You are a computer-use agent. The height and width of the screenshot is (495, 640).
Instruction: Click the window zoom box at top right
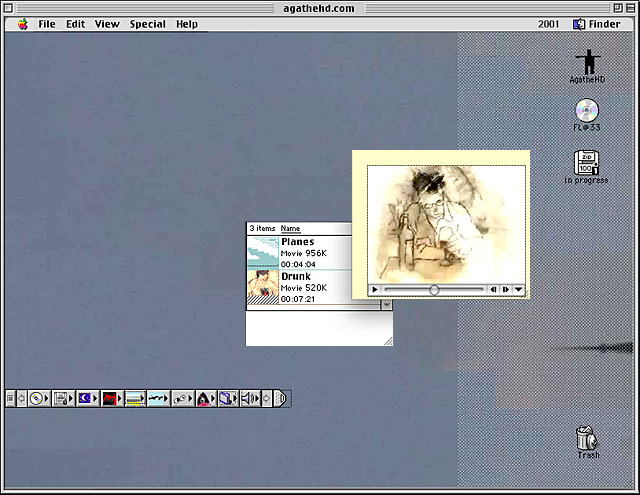[618, 8]
